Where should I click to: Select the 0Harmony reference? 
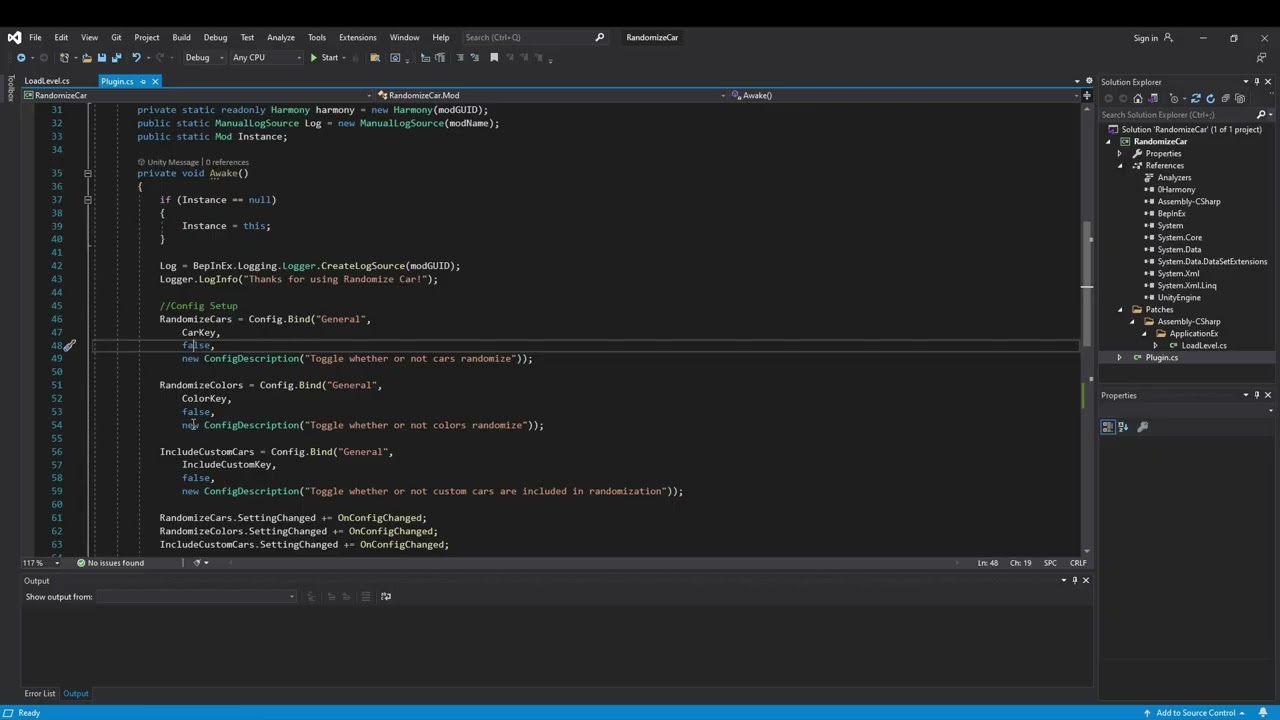1176,190
